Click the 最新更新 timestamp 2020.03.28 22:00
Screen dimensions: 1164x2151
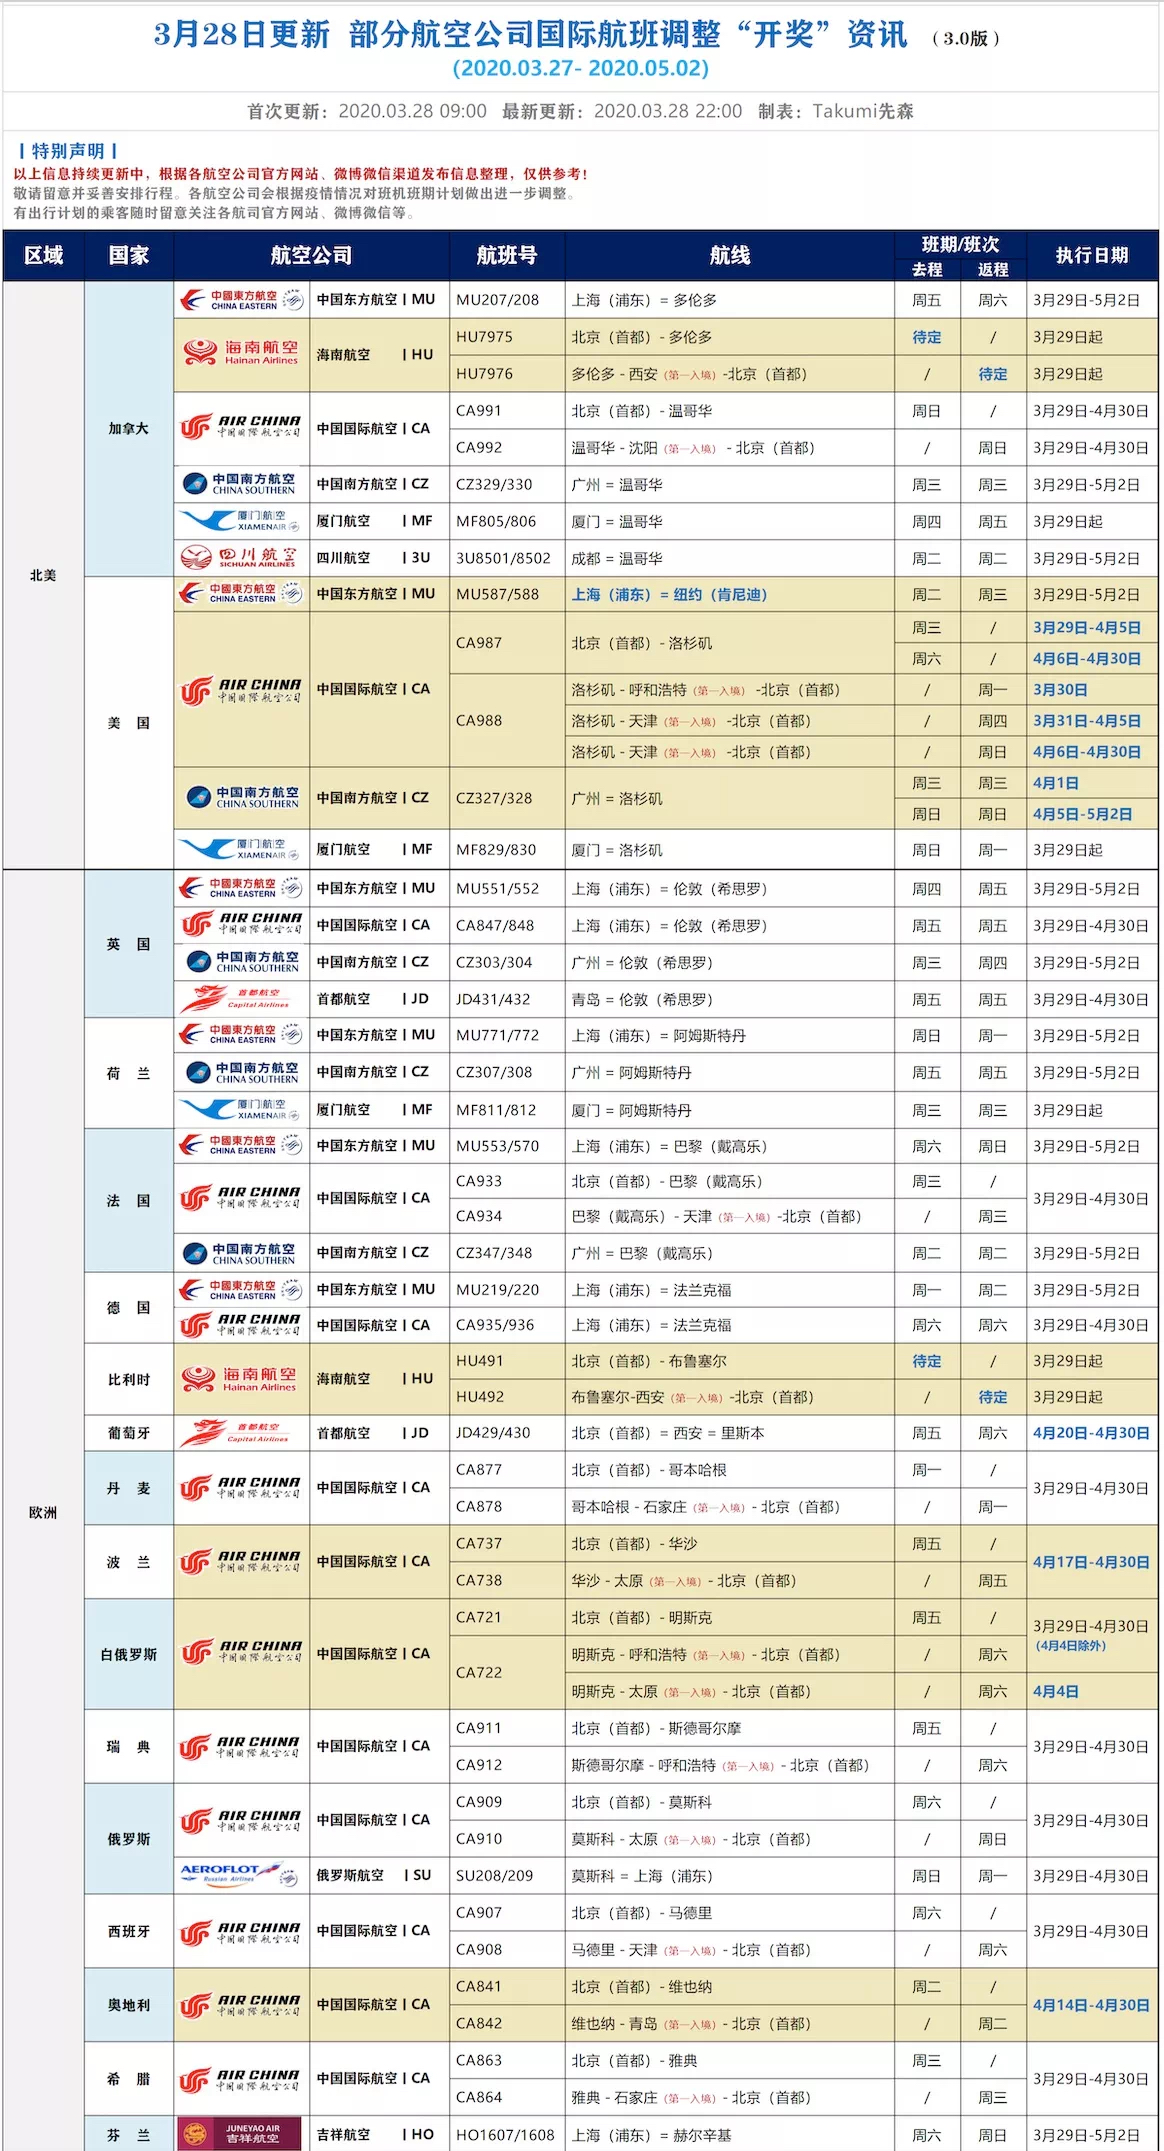(x=668, y=111)
